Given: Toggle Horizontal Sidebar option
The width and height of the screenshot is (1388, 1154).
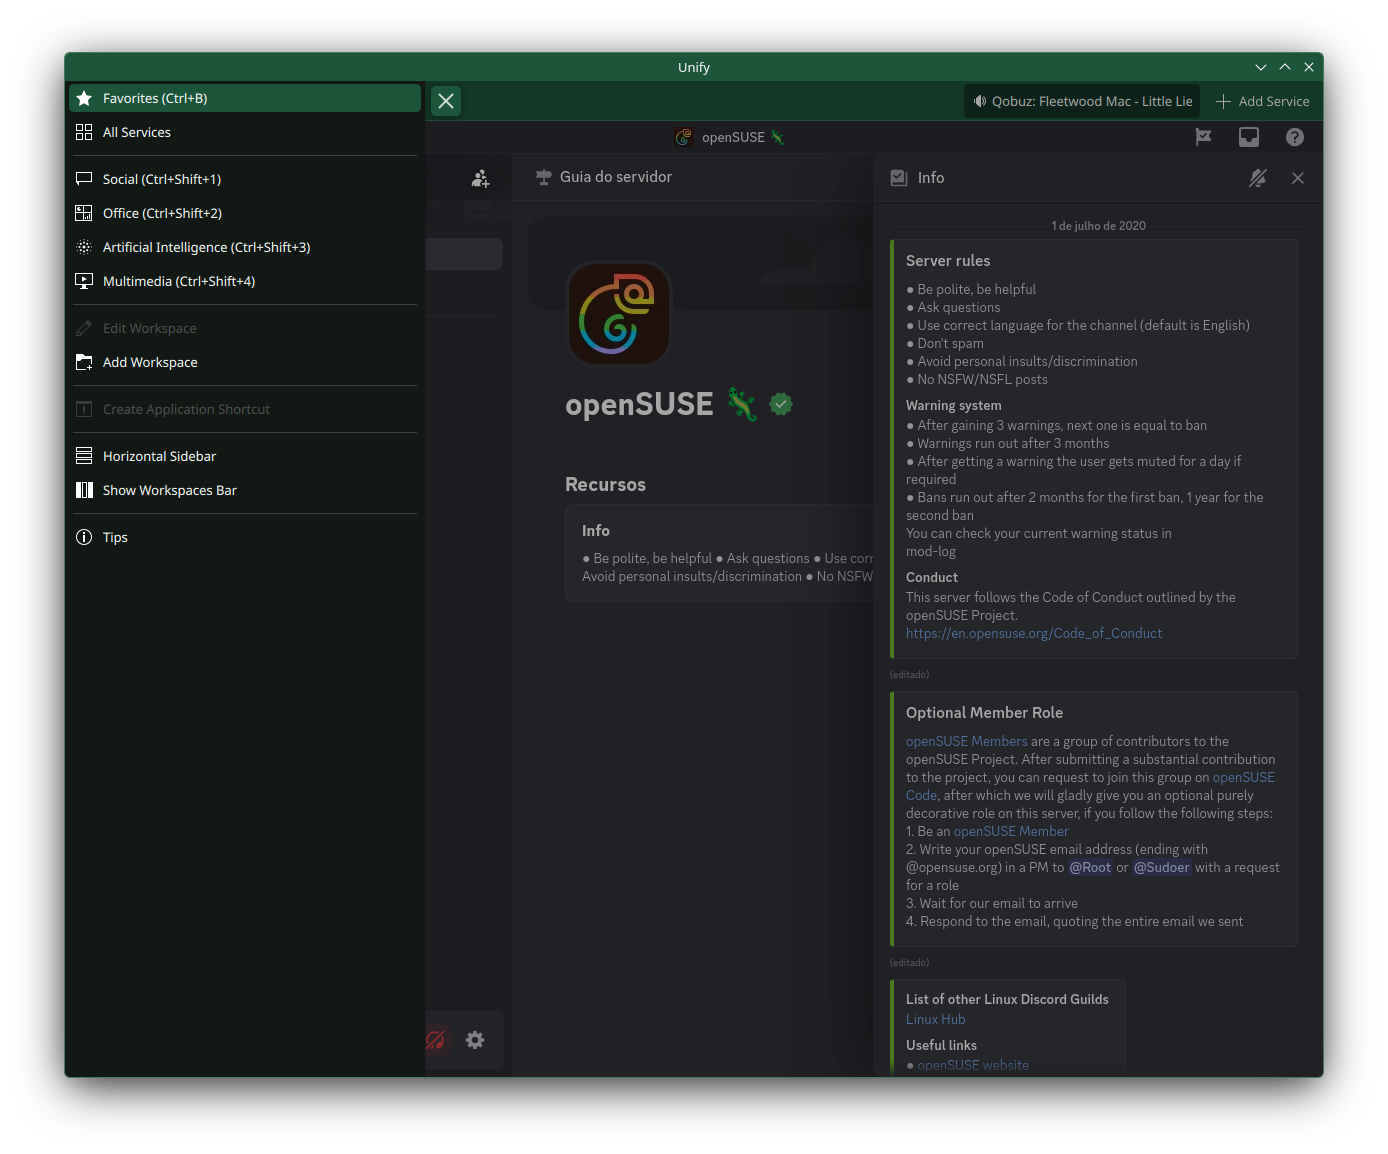Looking at the screenshot, I should pos(245,456).
